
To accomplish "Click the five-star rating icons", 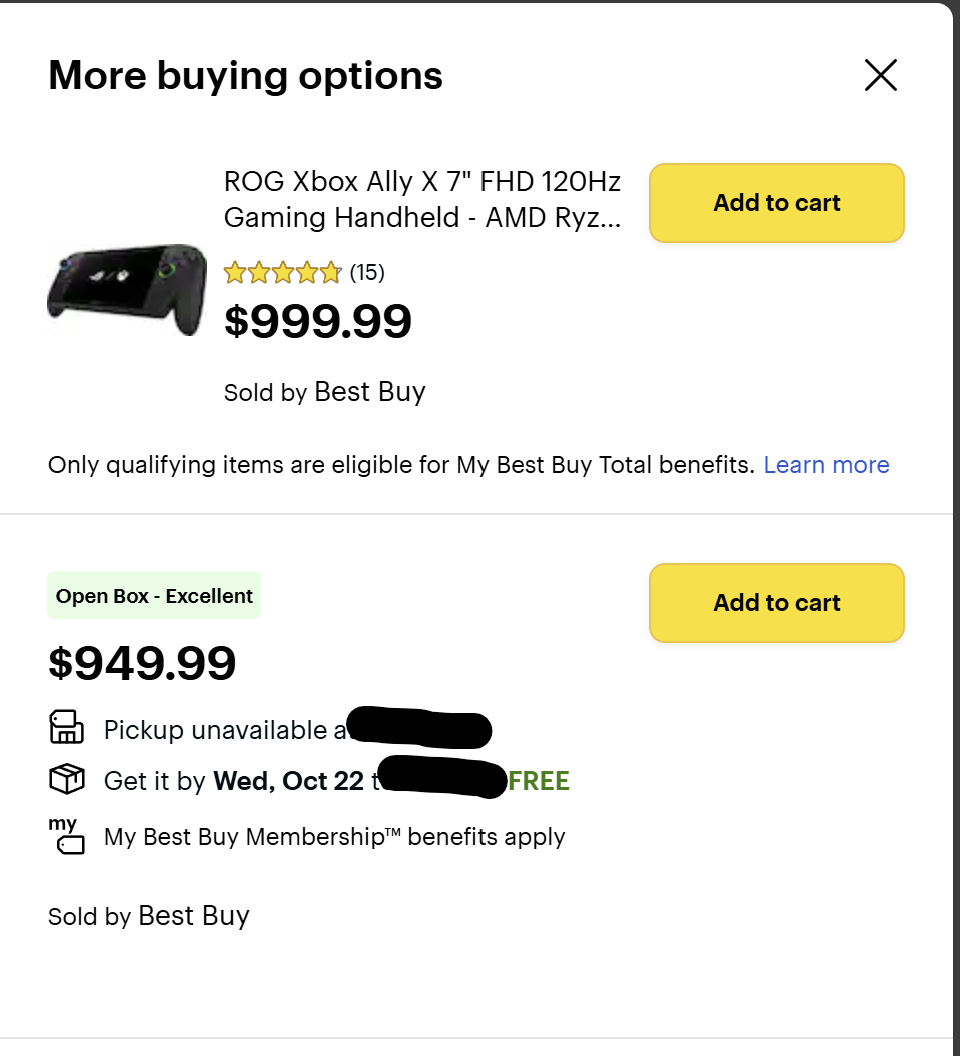I will (x=283, y=272).
